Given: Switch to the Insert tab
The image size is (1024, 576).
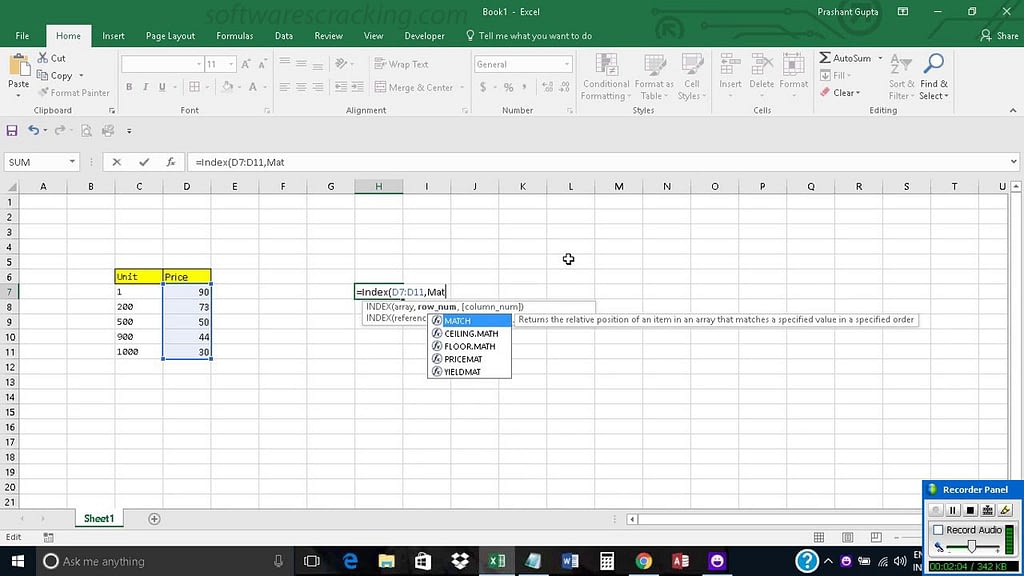Looking at the screenshot, I should click(x=113, y=36).
